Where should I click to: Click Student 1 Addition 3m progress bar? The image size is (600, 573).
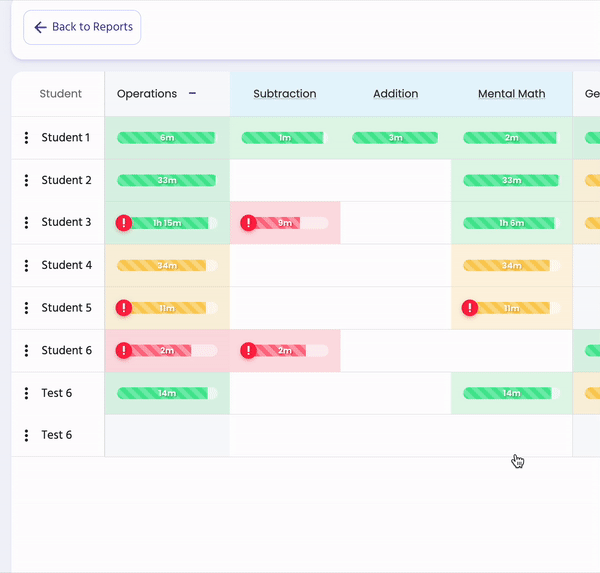pos(395,138)
